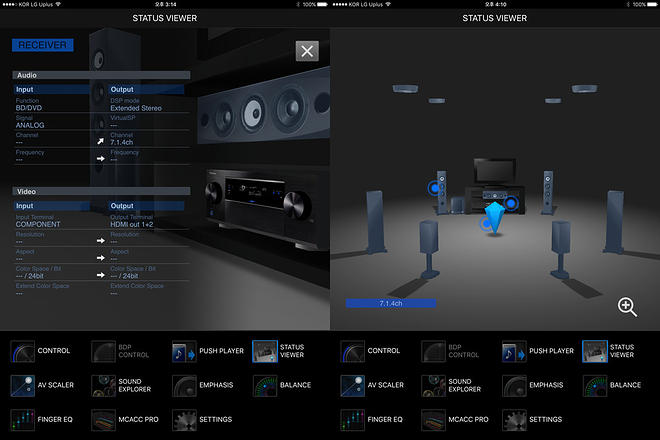Tap top-right ceiling speaker in room view
Screen dimensions: 660x440
tap(584, 89)
